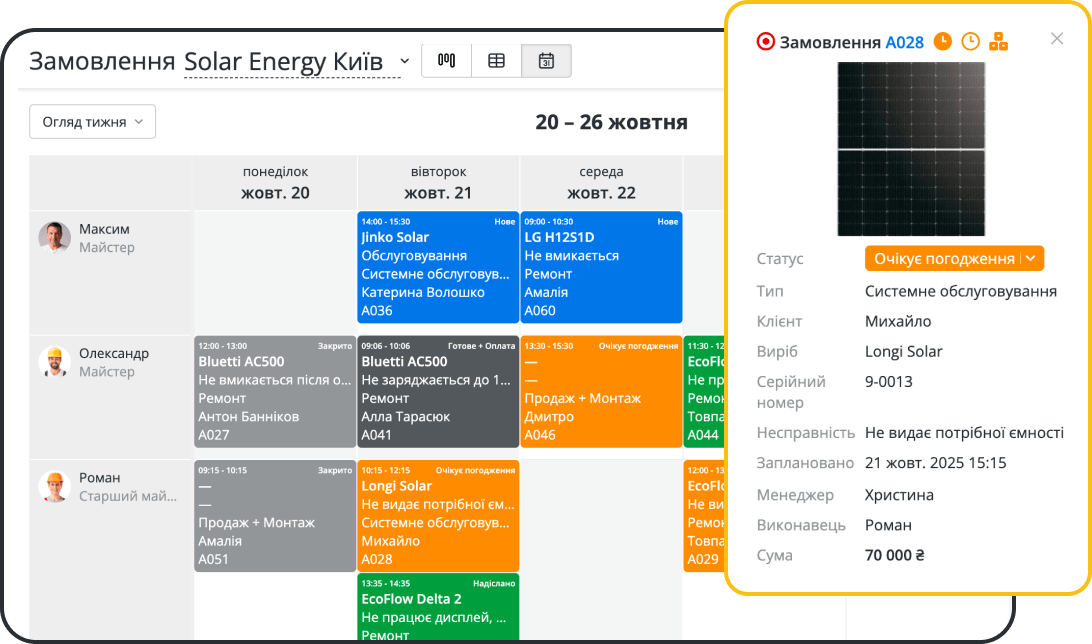Select the calendar view icon
Viewport: 1092px width, 644px height.
(547, 61)
